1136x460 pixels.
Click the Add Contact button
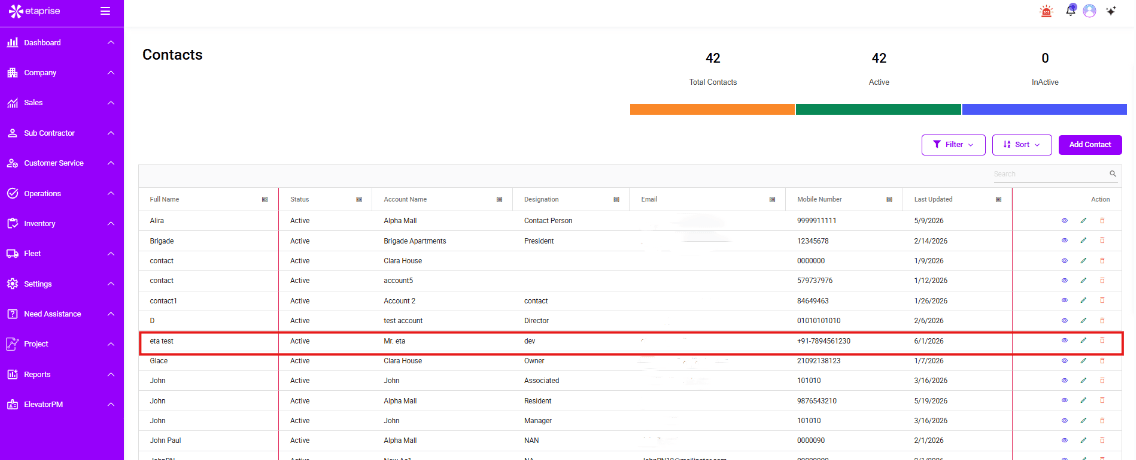1090,145
